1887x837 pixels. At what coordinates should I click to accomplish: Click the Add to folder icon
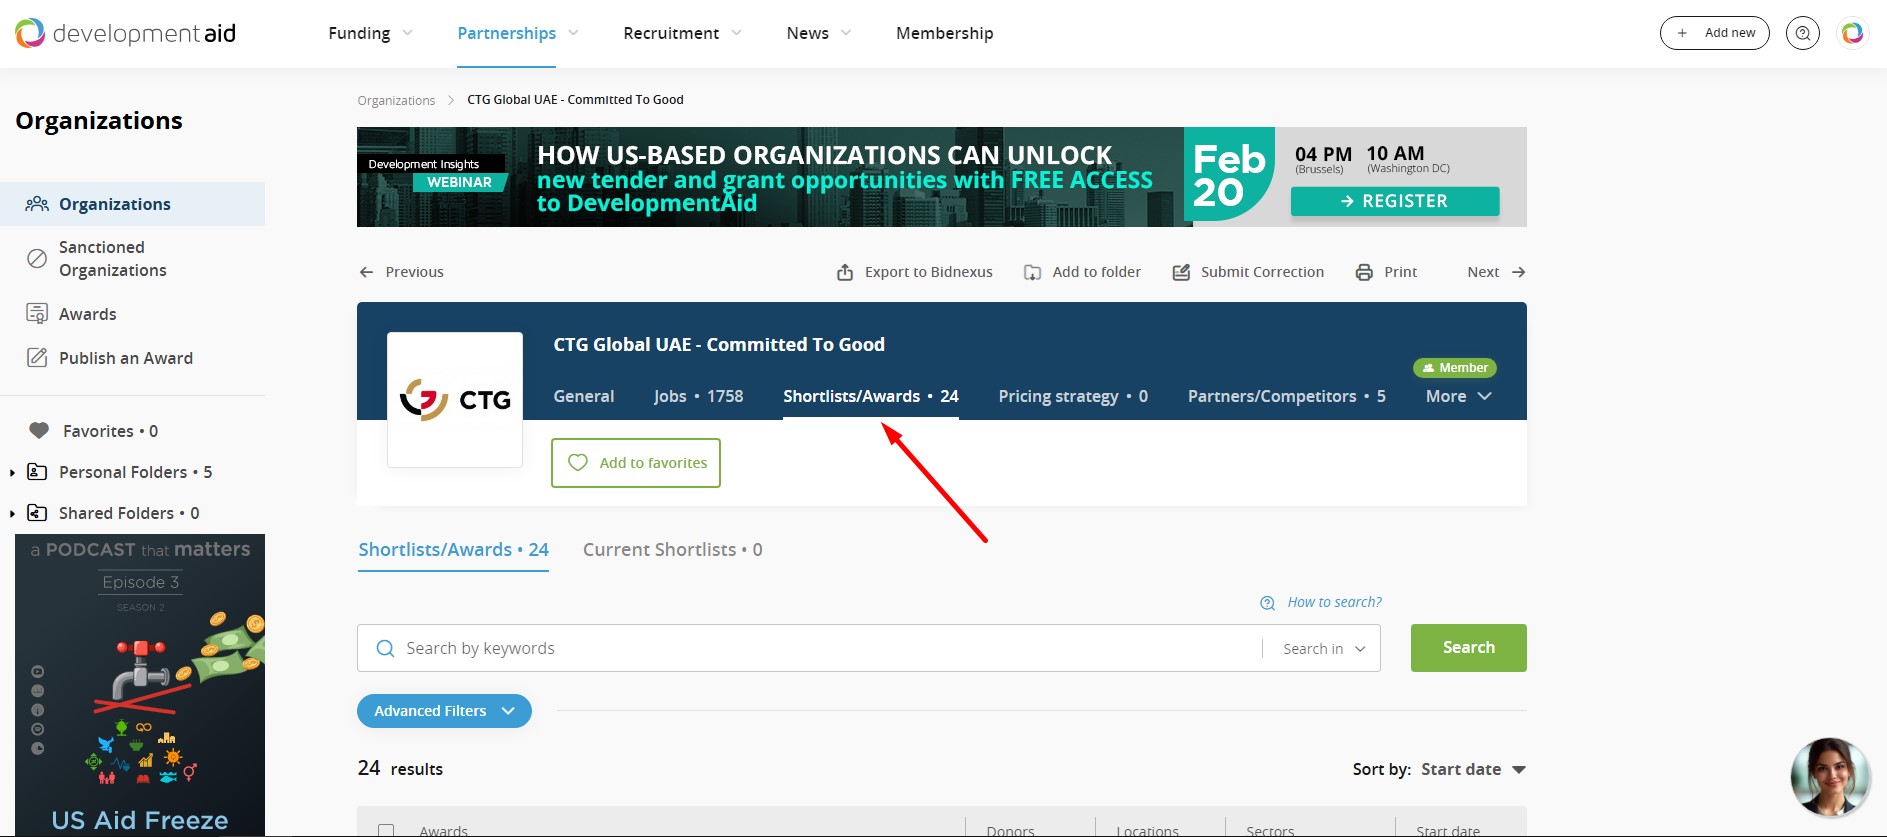pos(1032,272)
